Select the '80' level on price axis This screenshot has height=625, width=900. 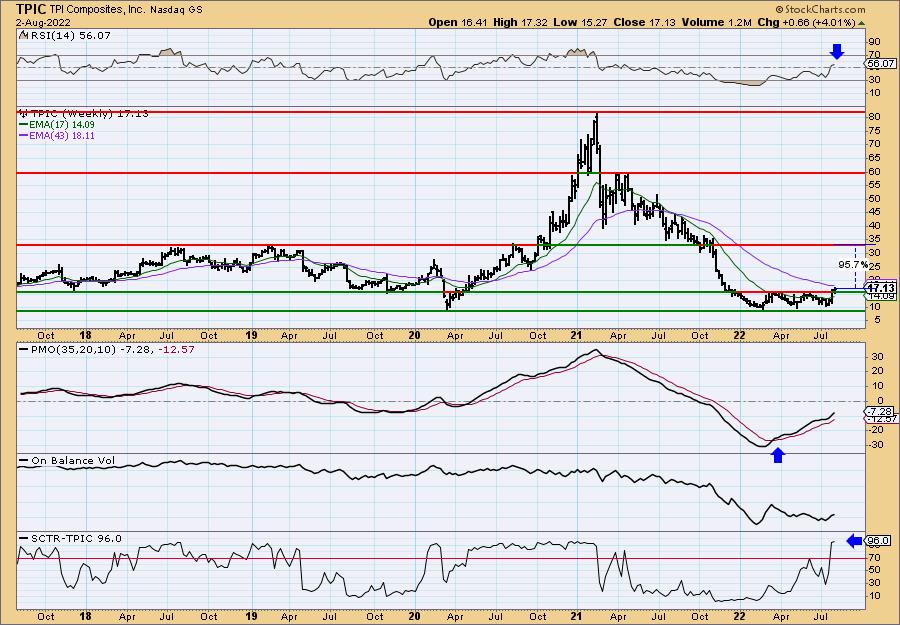[x=875, y=117]
